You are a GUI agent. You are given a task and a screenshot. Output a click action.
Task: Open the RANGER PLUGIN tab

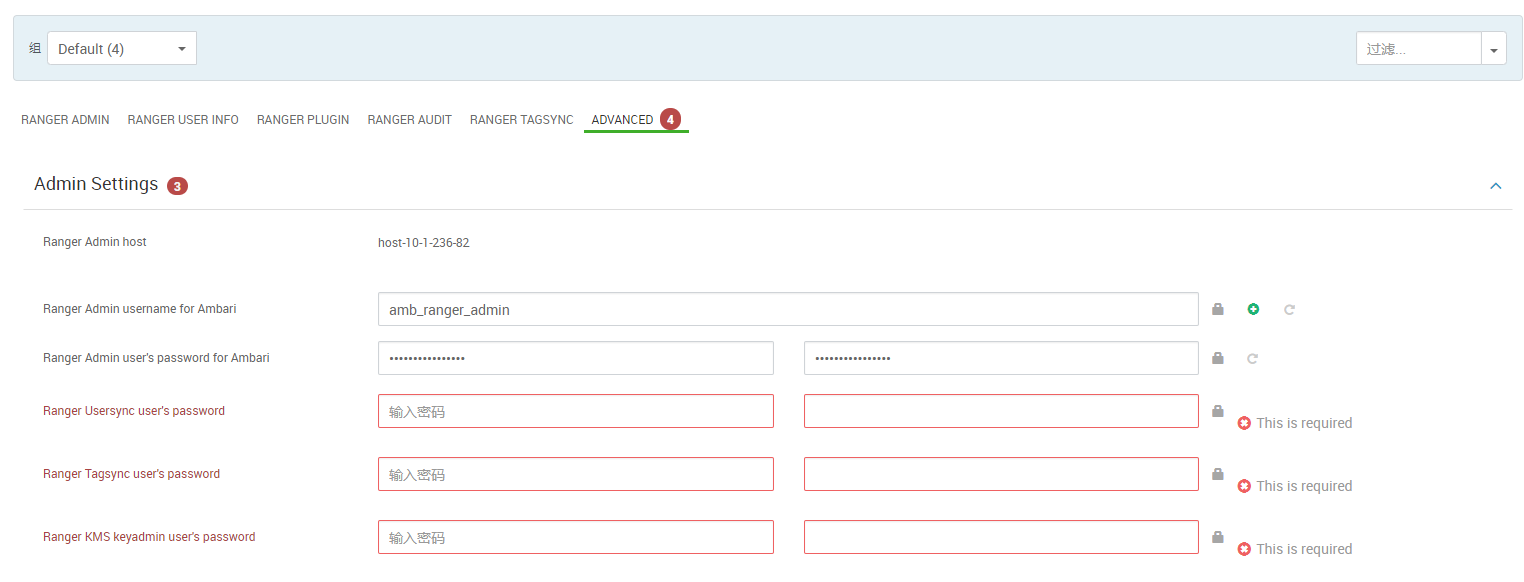click(303, 120)
